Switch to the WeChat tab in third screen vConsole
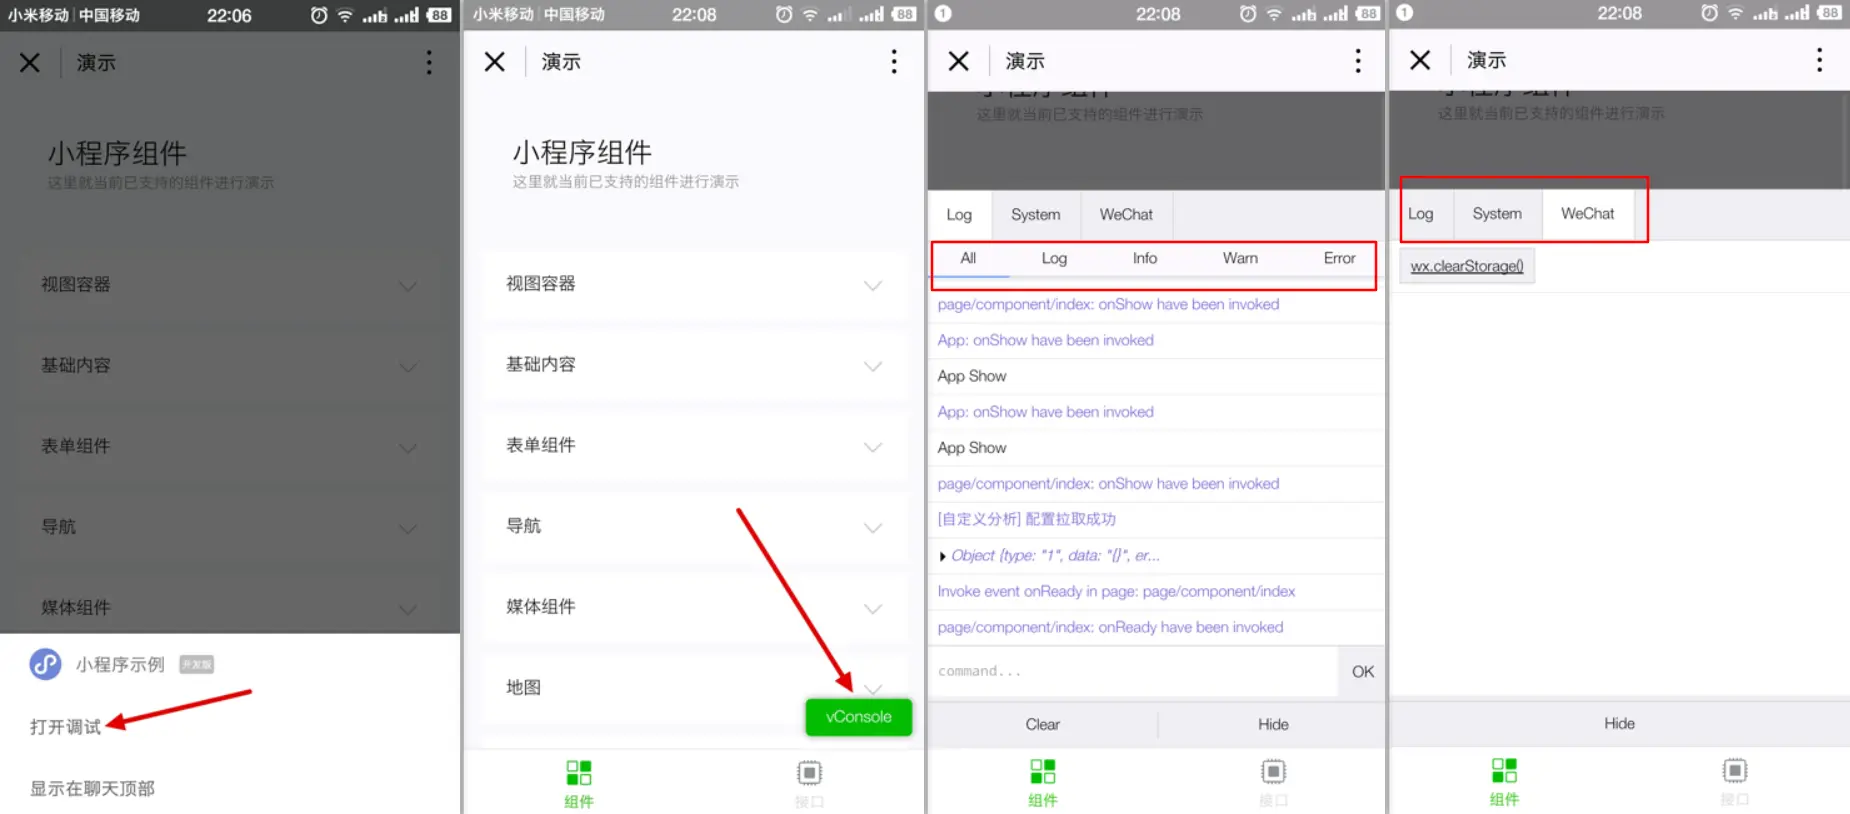1850x814 pixels. [x=1126, y=215]
